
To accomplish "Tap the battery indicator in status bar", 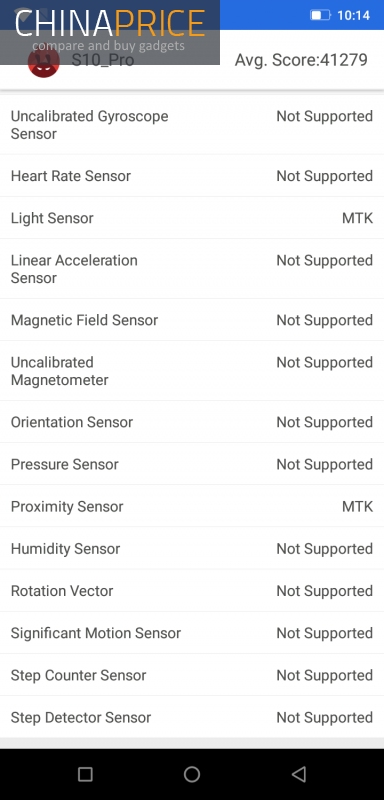I will (x=321, y=15).
